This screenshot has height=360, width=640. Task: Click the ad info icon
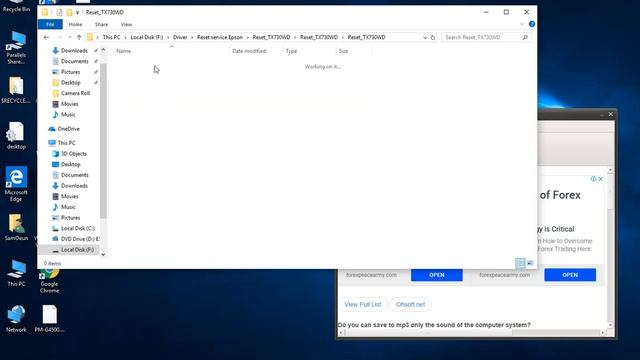click(x=593, y=179)
